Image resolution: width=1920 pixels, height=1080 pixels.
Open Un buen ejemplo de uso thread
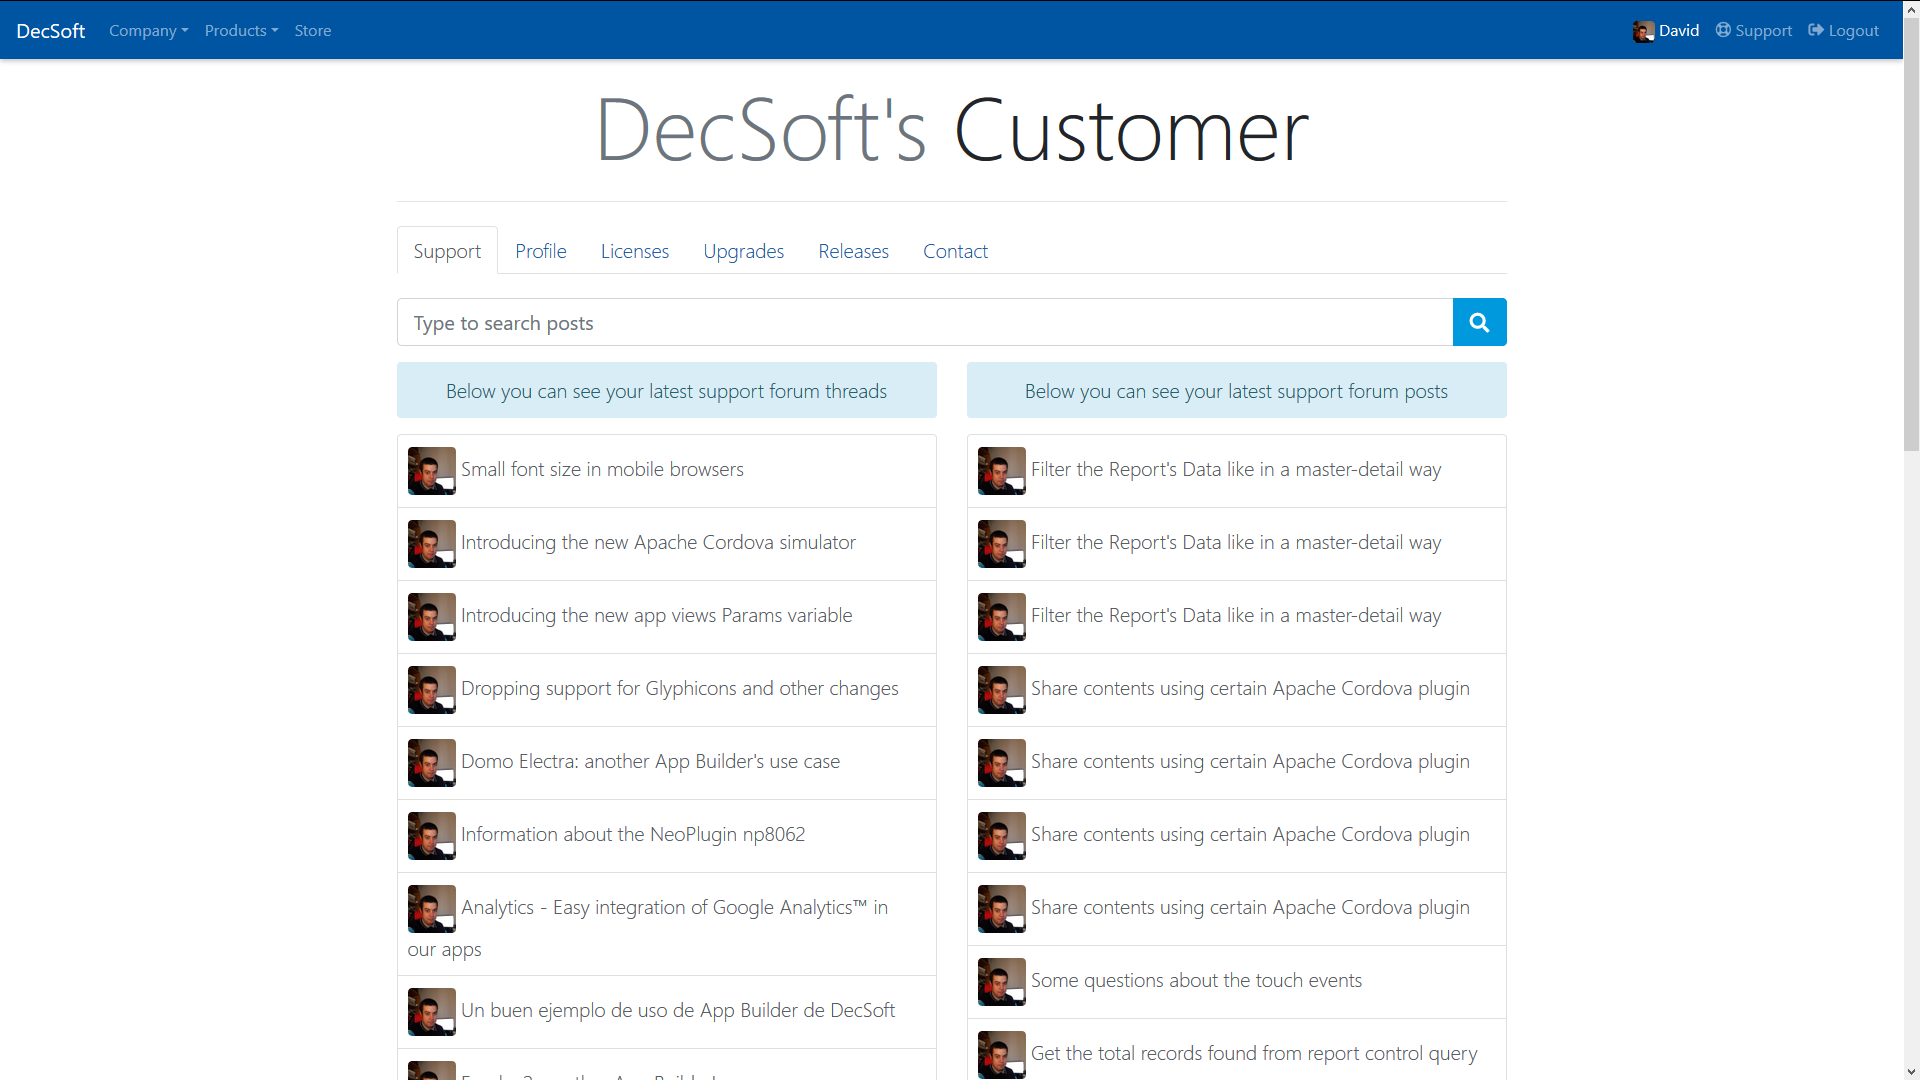pos(678,1010)
